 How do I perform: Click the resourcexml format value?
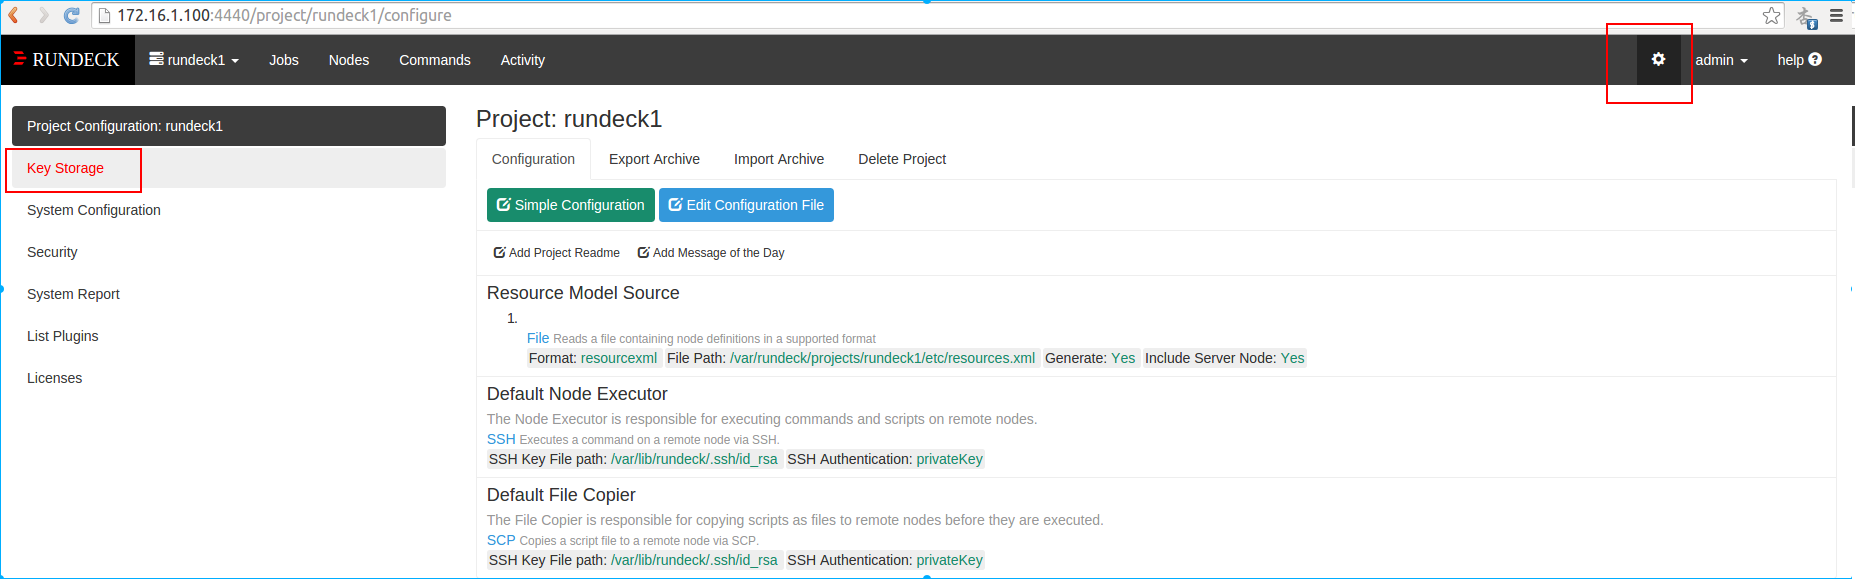619,358
